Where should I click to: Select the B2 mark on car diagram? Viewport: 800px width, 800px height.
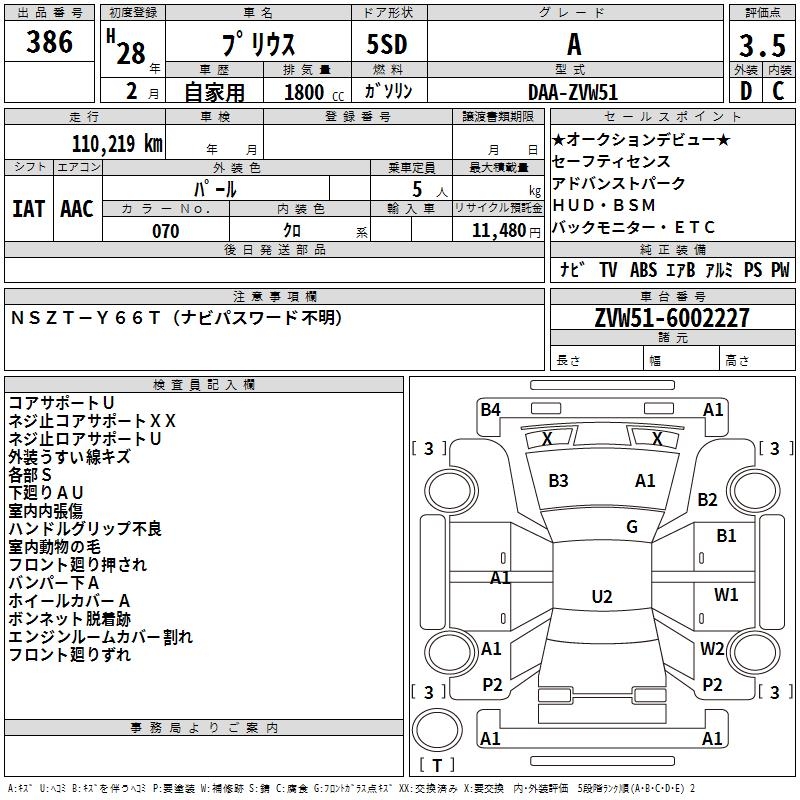click(708, 500)
